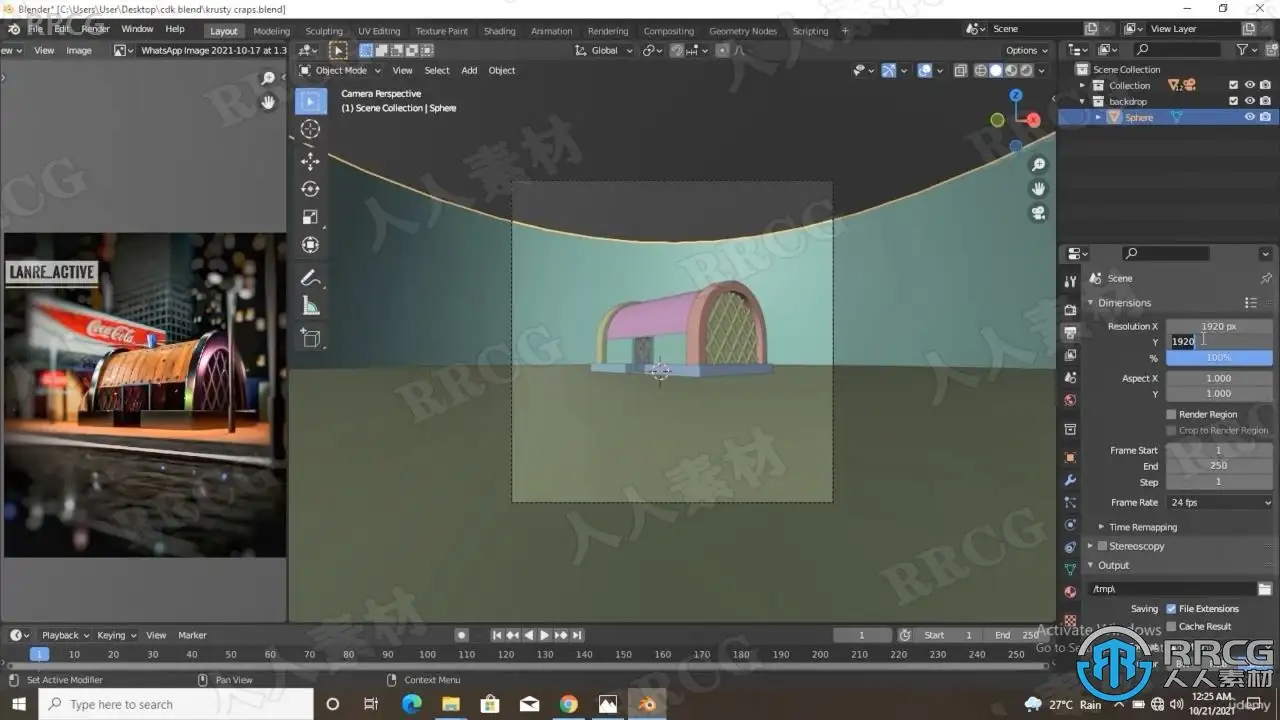Viewport: 1280px width, 720px height.
Task: Select the Annotate tool
Action: (x=310, y=277)
